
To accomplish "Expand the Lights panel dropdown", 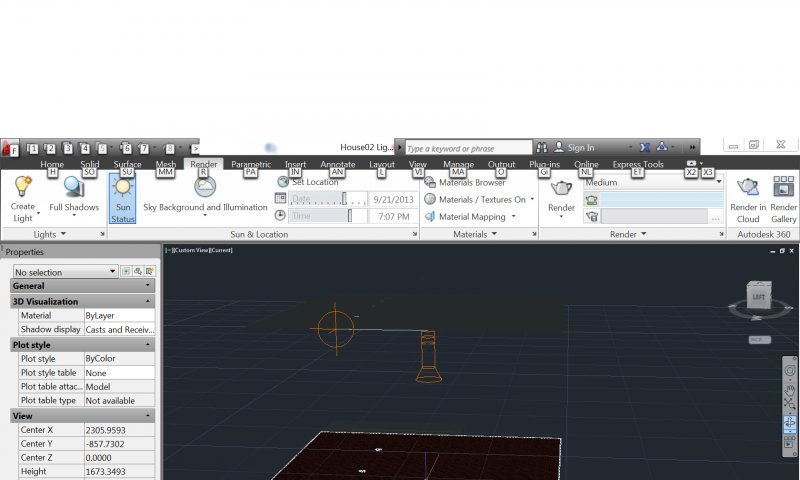I will coord(63,234).
